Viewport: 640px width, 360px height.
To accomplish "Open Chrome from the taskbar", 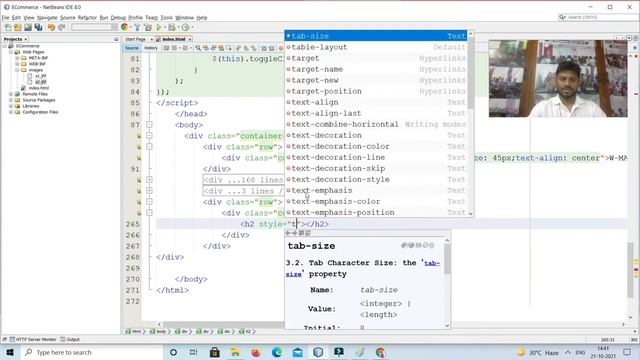I will click(x=380, y=352).
